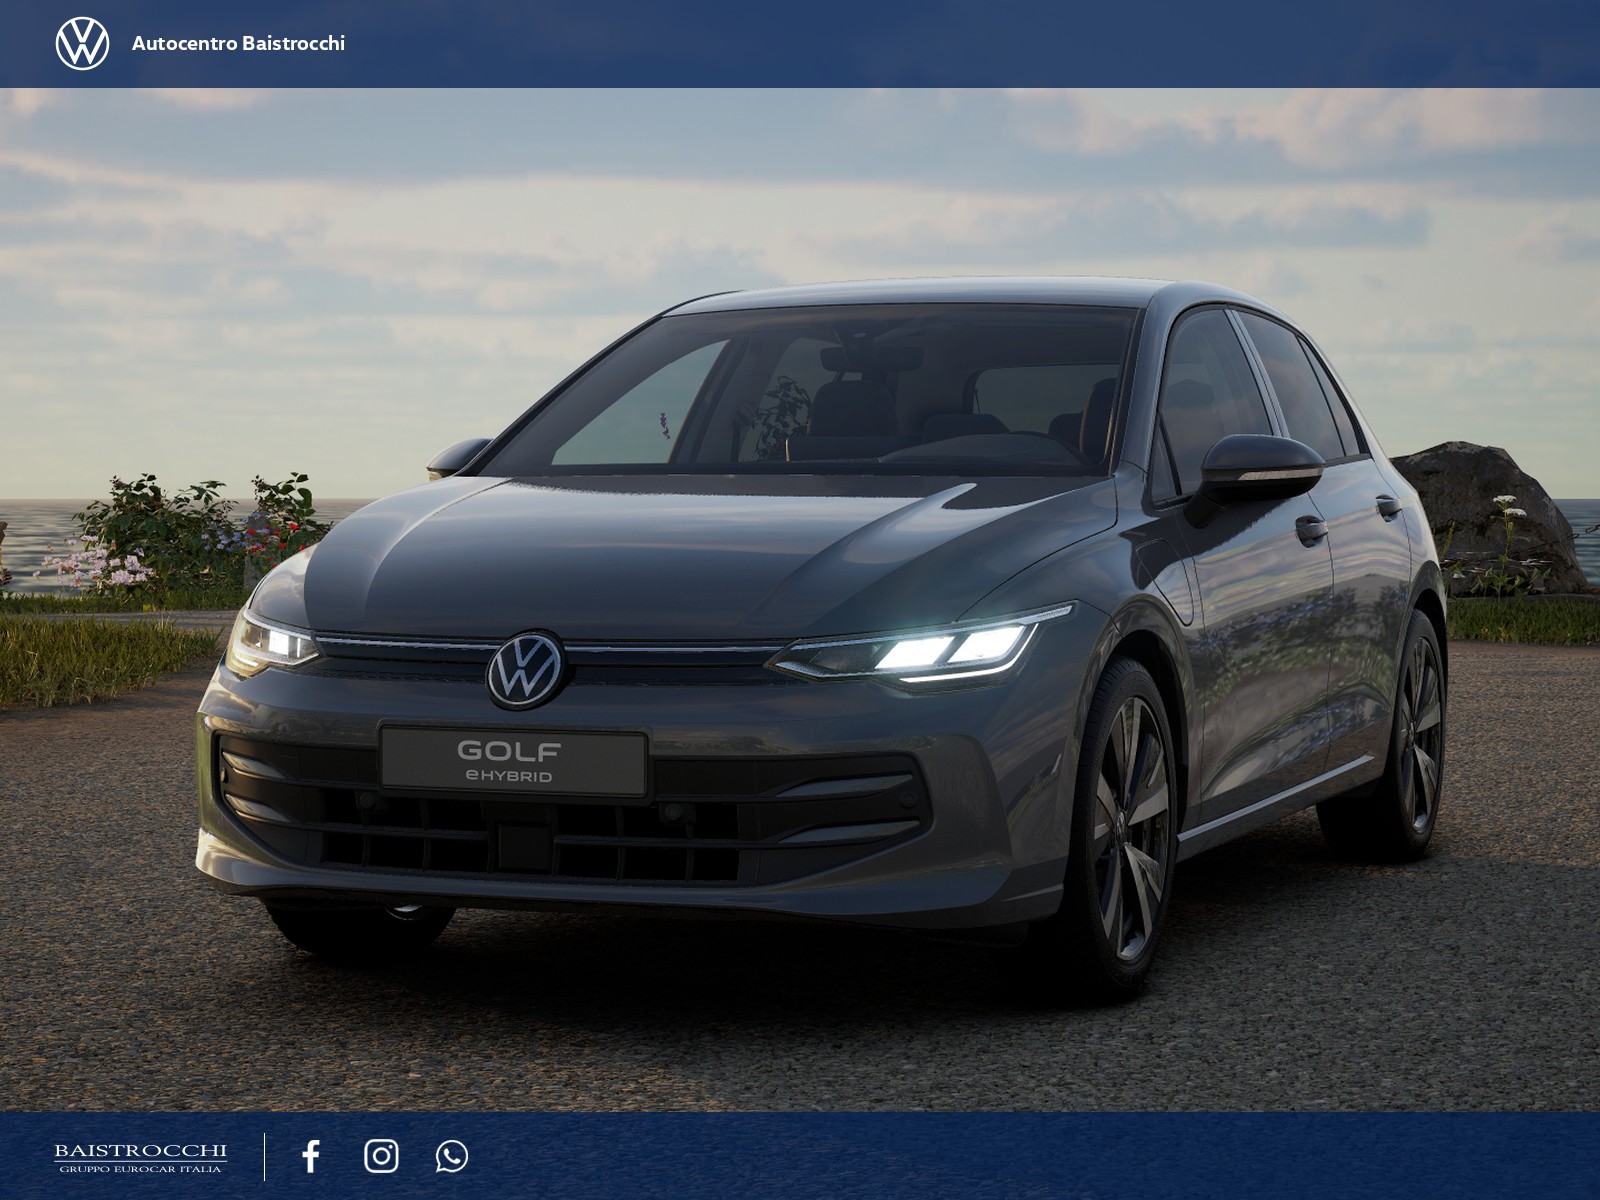Click the Autocentro Baistrocchi dealer name
Screen dimensions: 1600x1200
[238, 43]
